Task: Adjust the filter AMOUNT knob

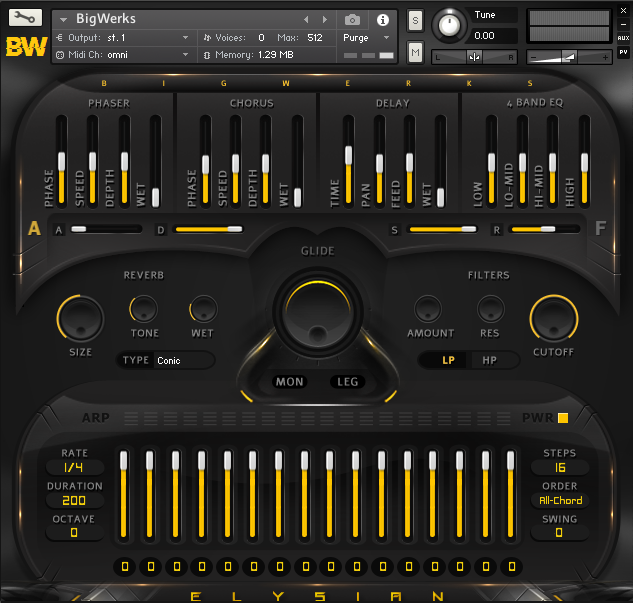Action: (428, 308)
